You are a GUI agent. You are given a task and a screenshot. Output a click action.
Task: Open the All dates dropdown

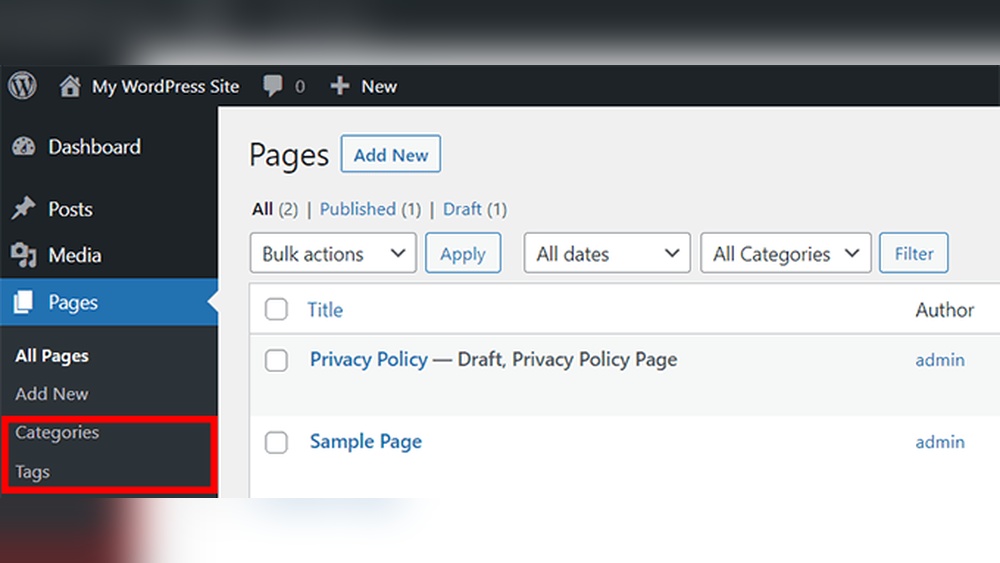607,253
